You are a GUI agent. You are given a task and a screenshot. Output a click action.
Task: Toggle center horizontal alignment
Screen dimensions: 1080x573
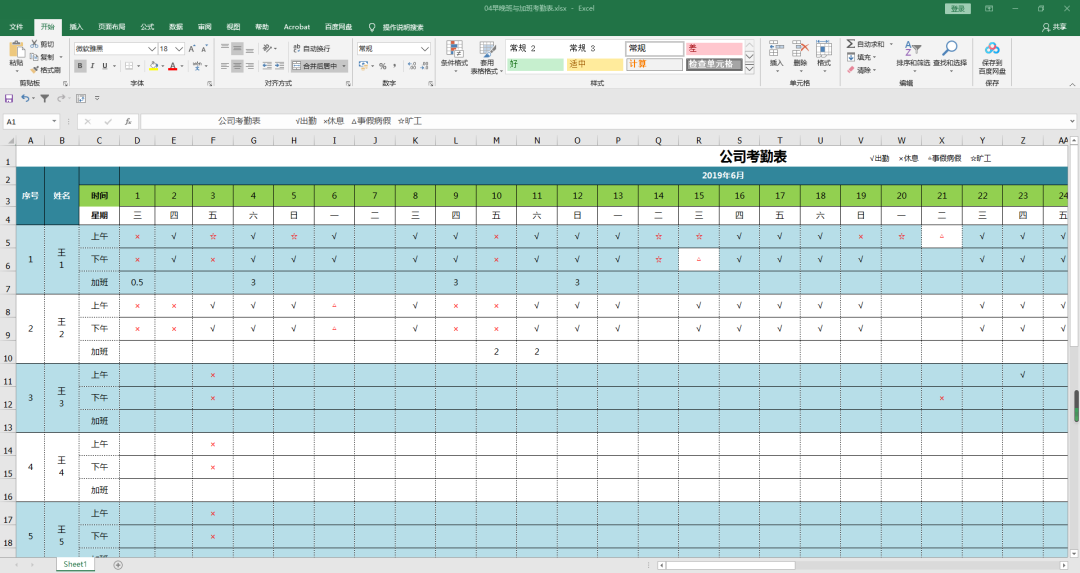click(x=237, y=66)
